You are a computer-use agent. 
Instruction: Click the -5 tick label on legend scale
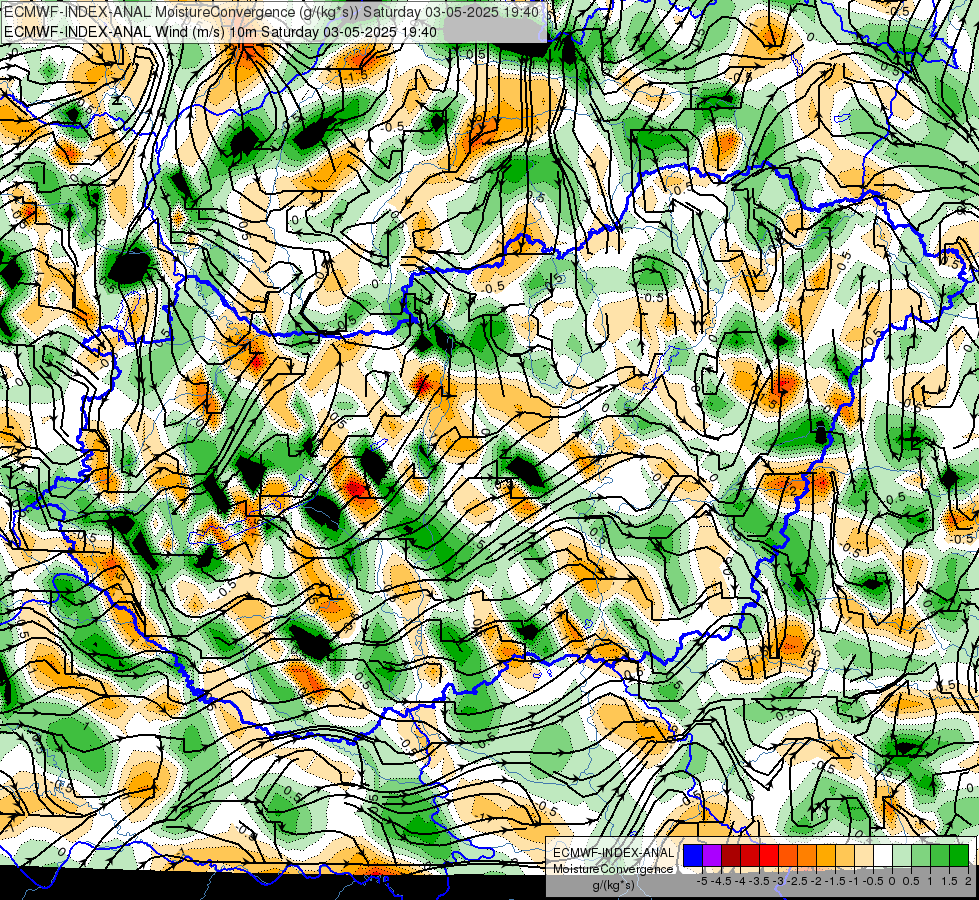pyautogui.click(x=702, y=881)
